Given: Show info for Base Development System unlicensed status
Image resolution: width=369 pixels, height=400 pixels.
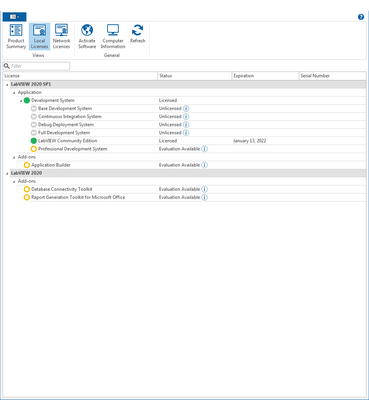Looking at the screenshot, I should 186,108.
